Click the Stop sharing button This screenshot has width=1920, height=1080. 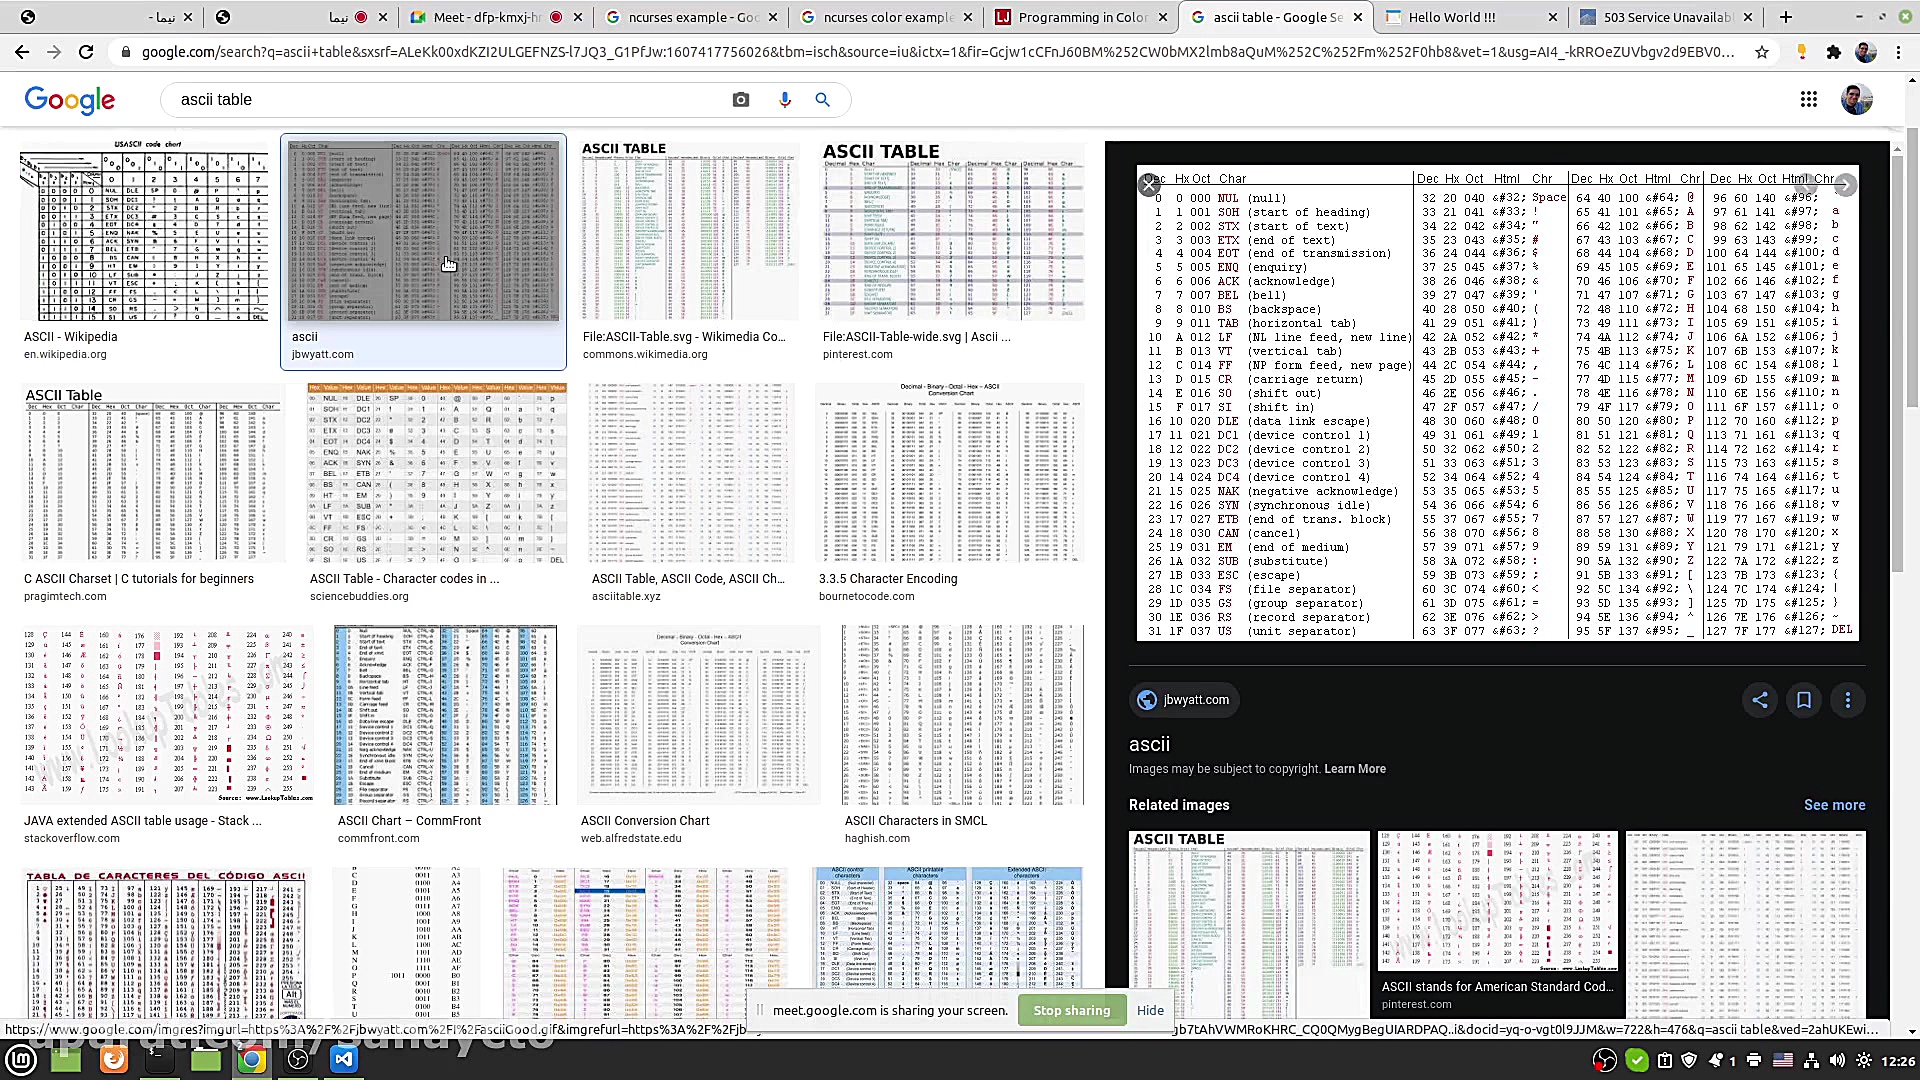[x=1071, y=1010]
